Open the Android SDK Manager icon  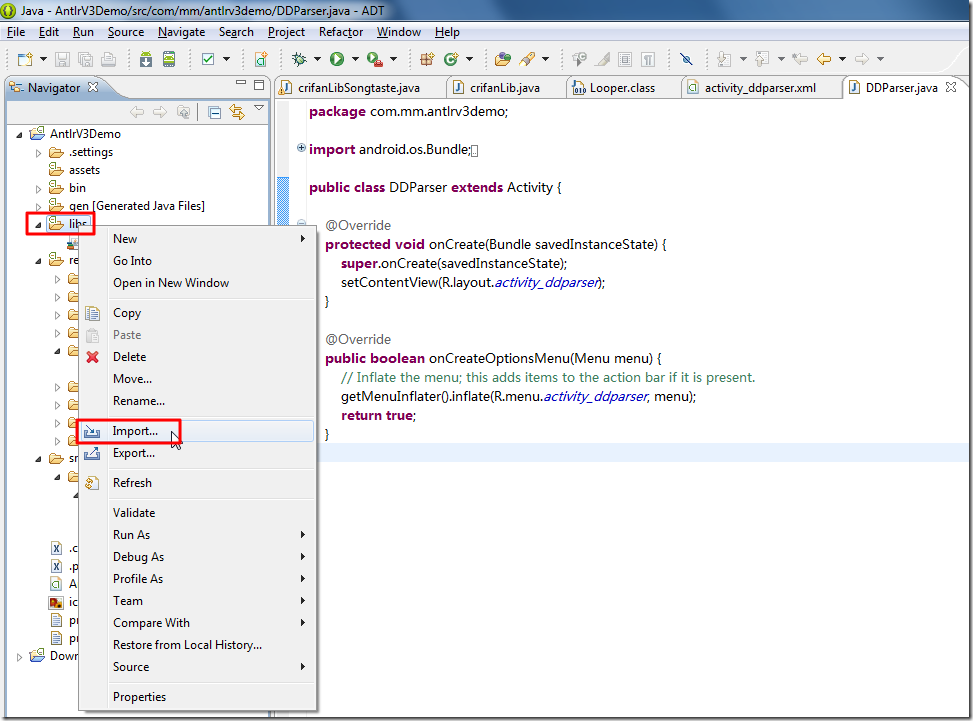click(146, 59)
